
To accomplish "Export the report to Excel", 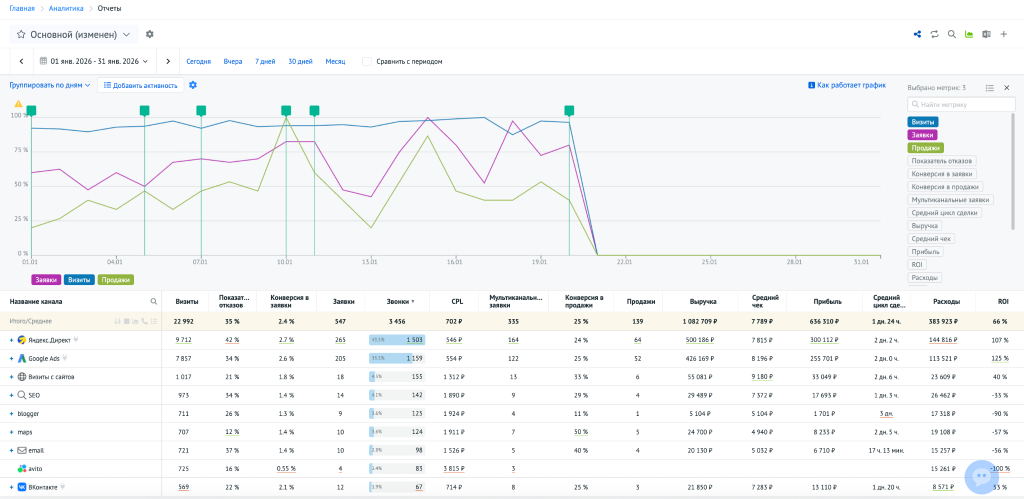I will point(985,34).
